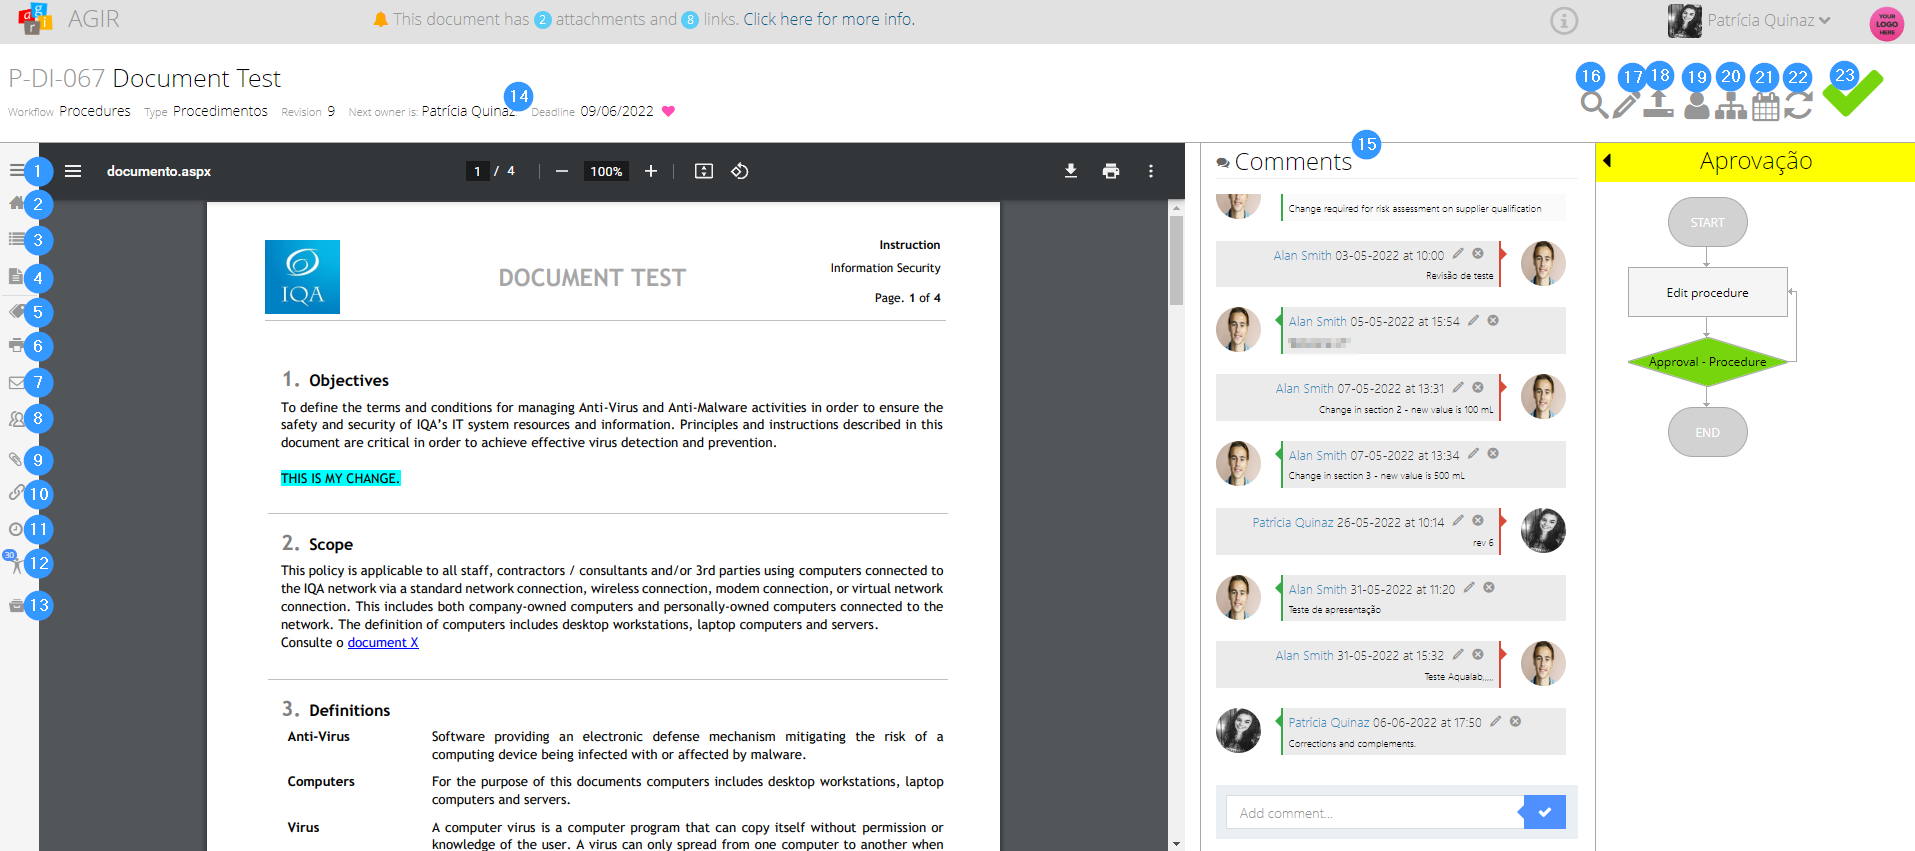Click the PDF vertical scrollbar thumb
The image size is (1915, 851).
point(1177,260)
